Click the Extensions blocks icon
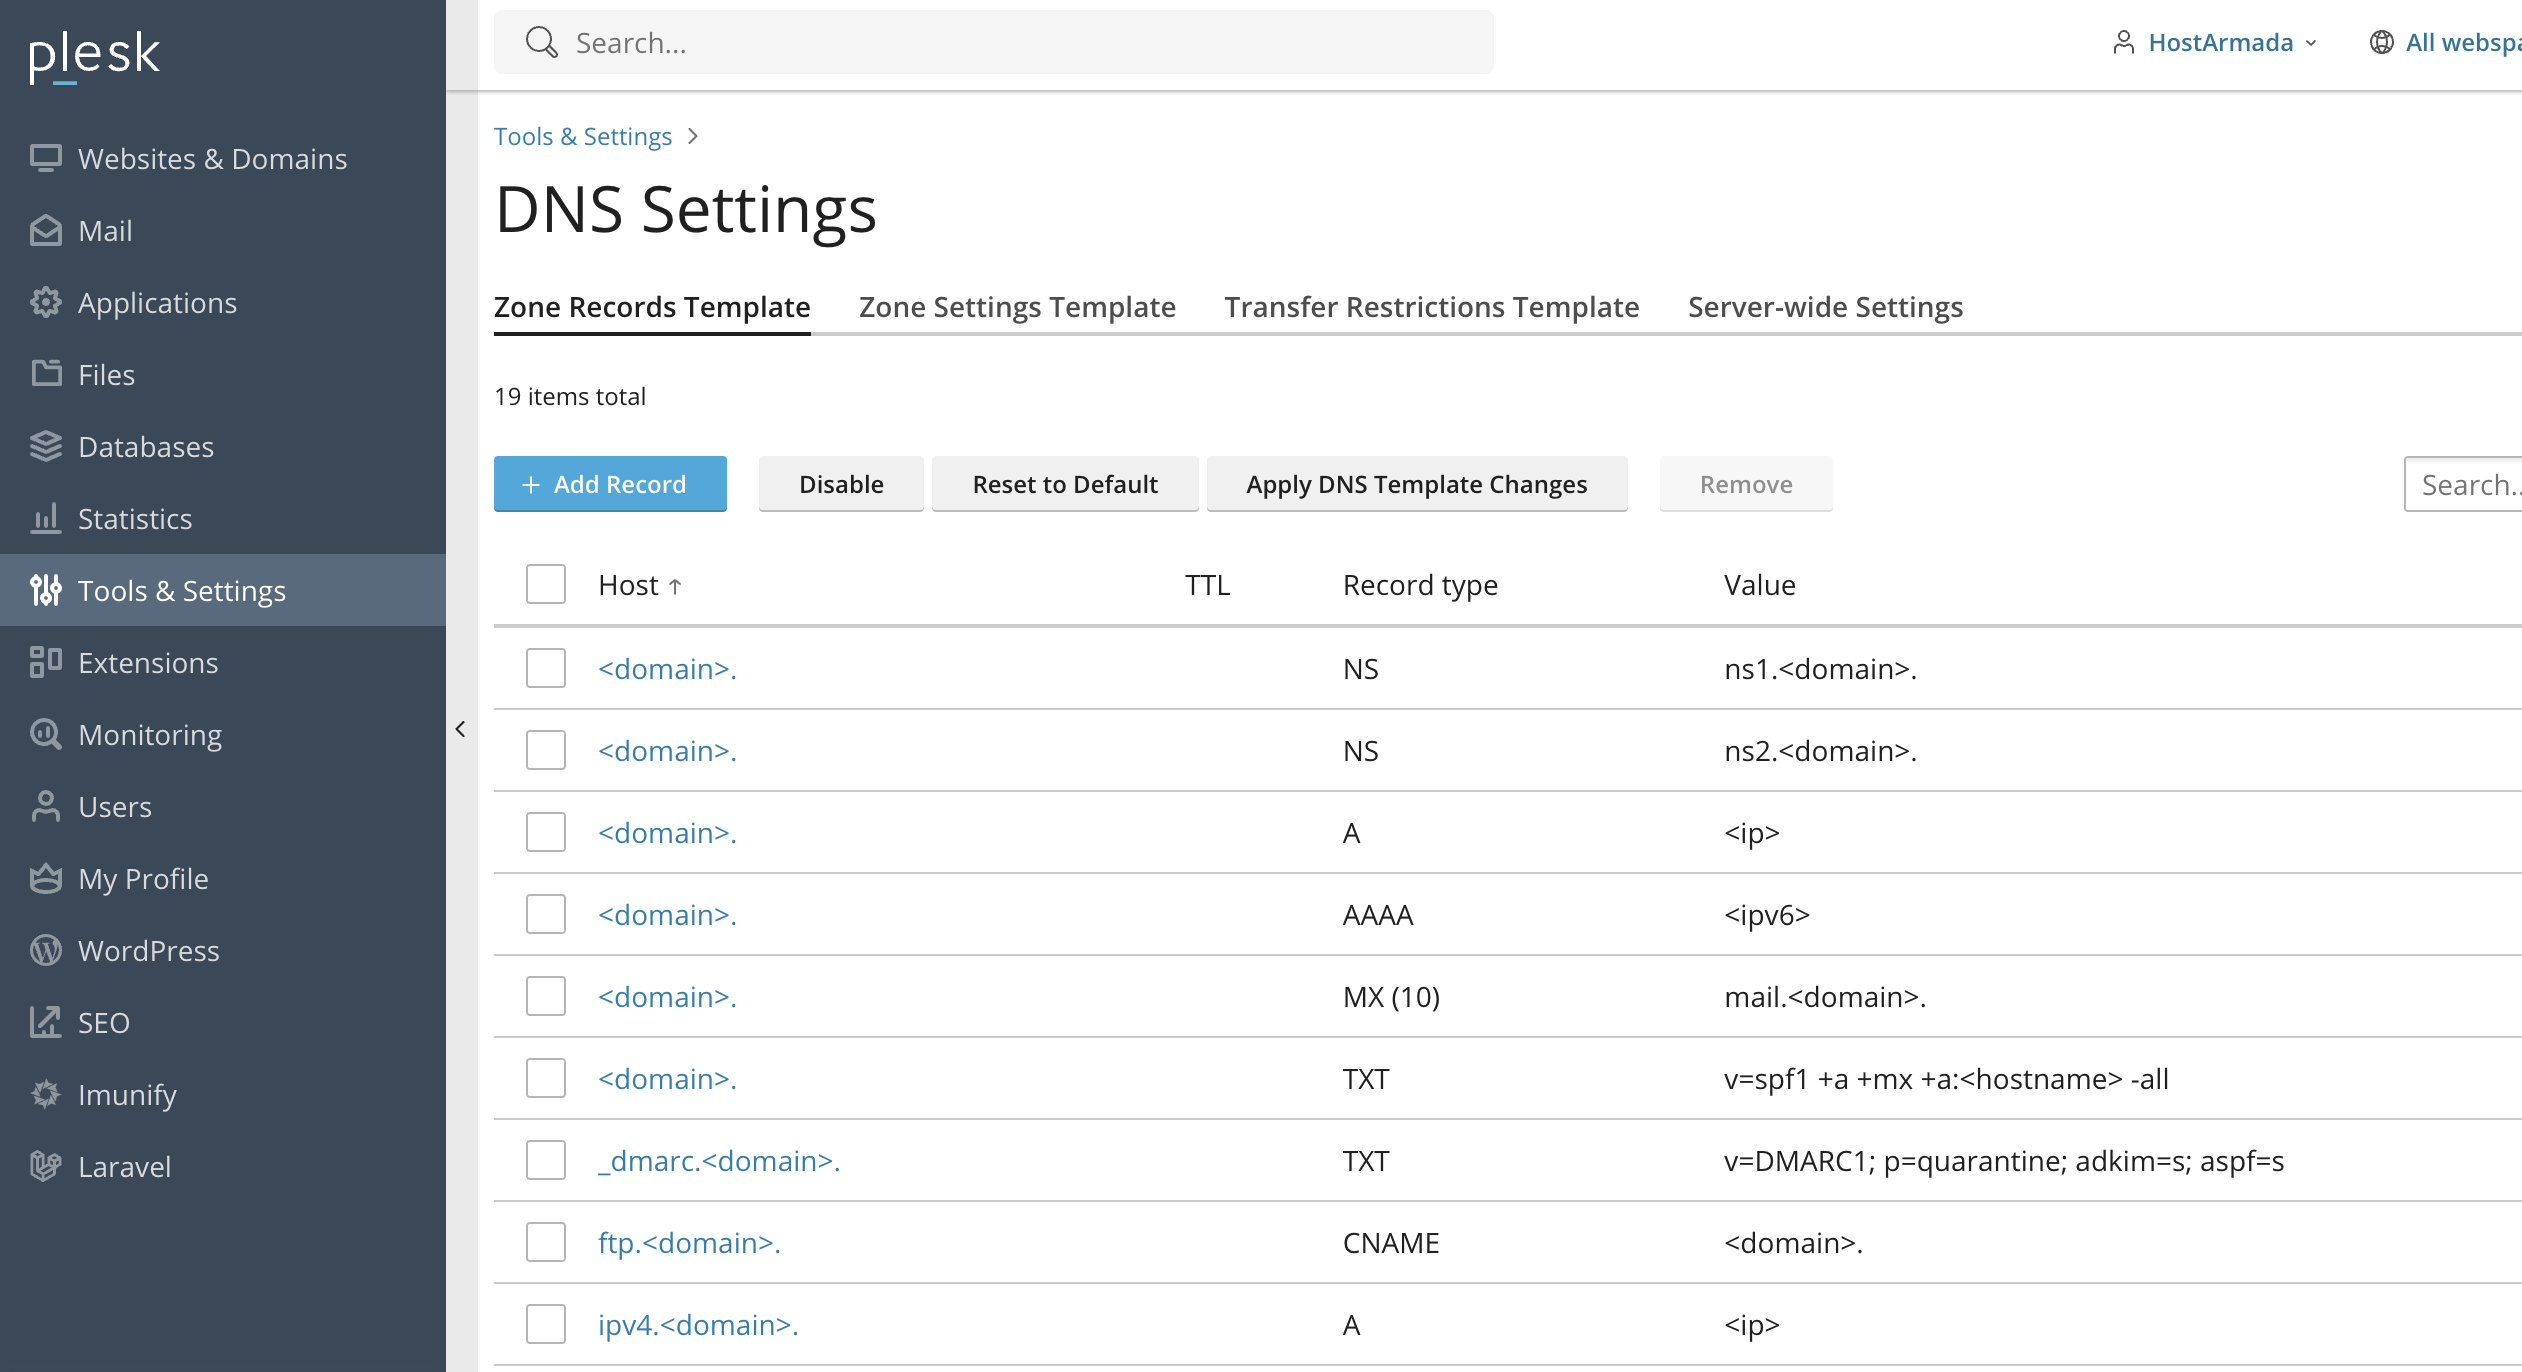This screenshot has height=1372, width=2522. click(x=46, y=663)
